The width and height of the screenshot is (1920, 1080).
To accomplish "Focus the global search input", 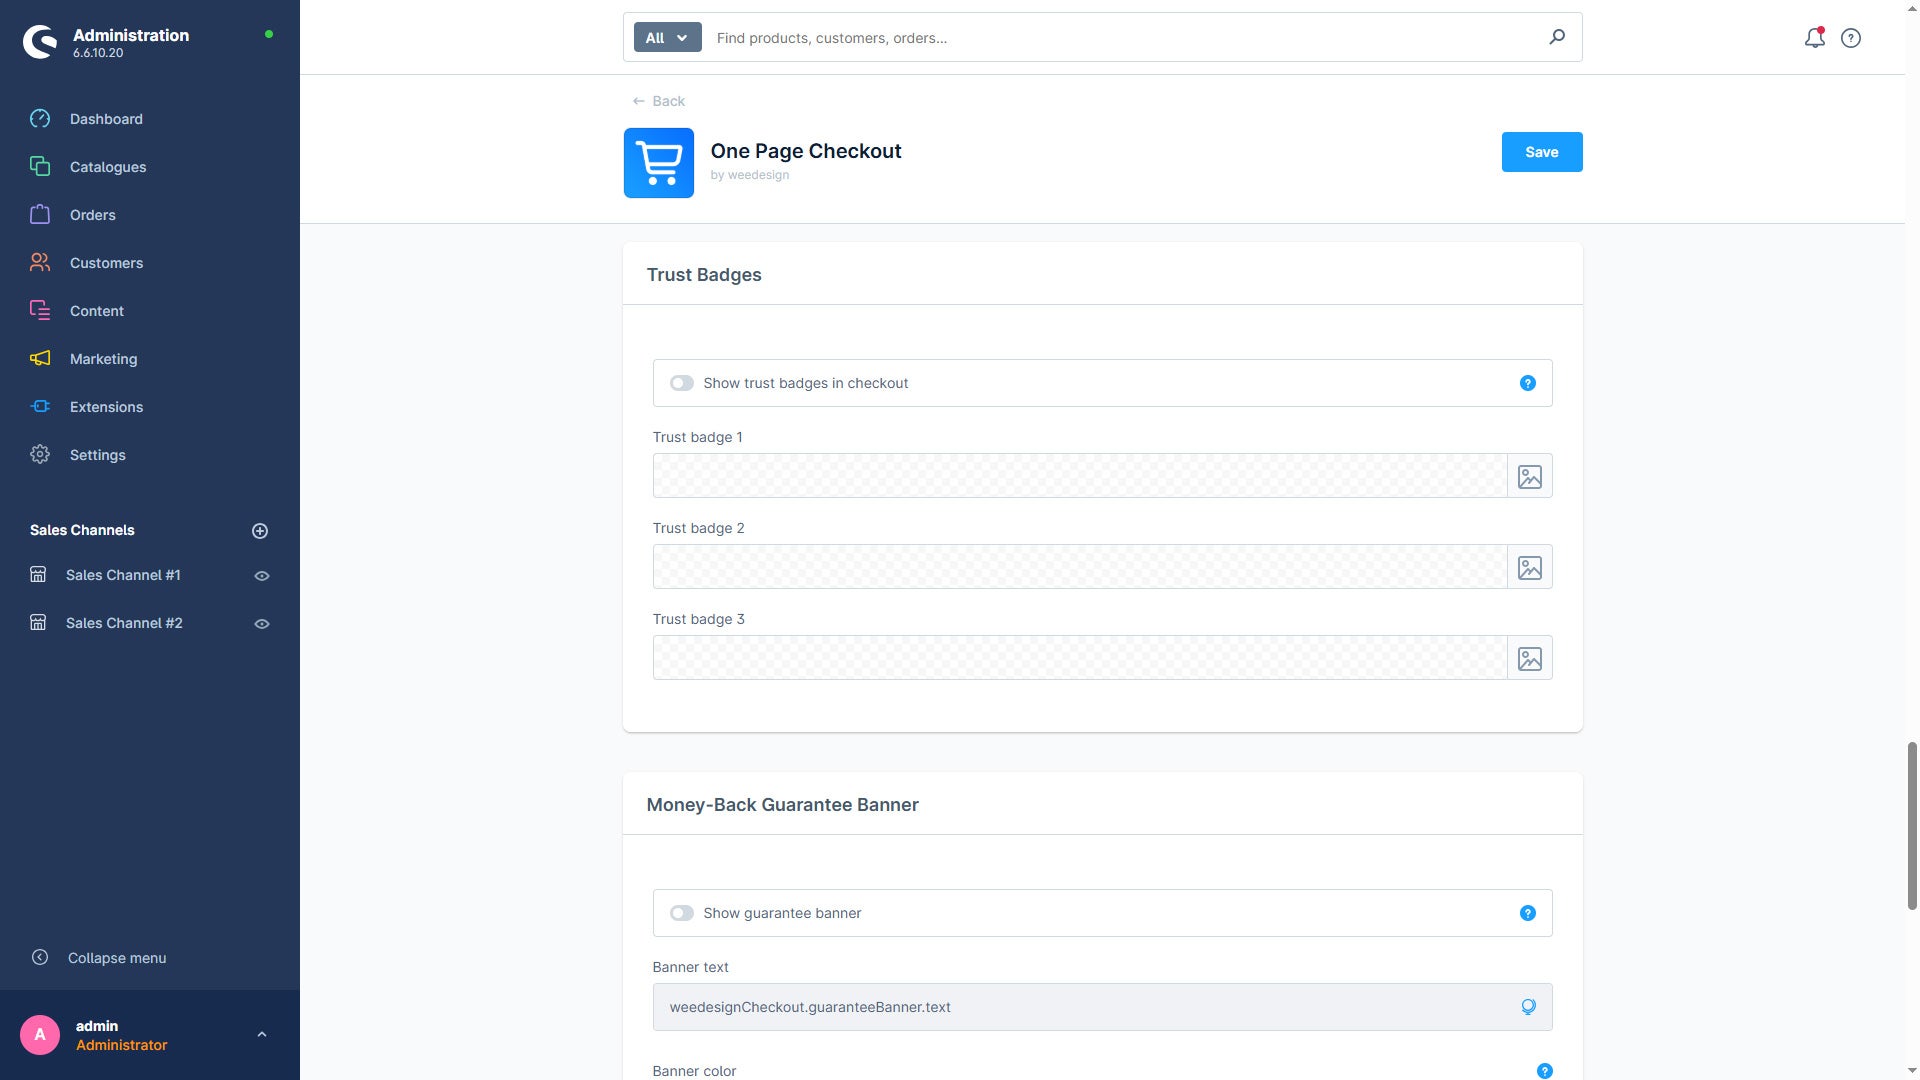I will [1120, 38].
